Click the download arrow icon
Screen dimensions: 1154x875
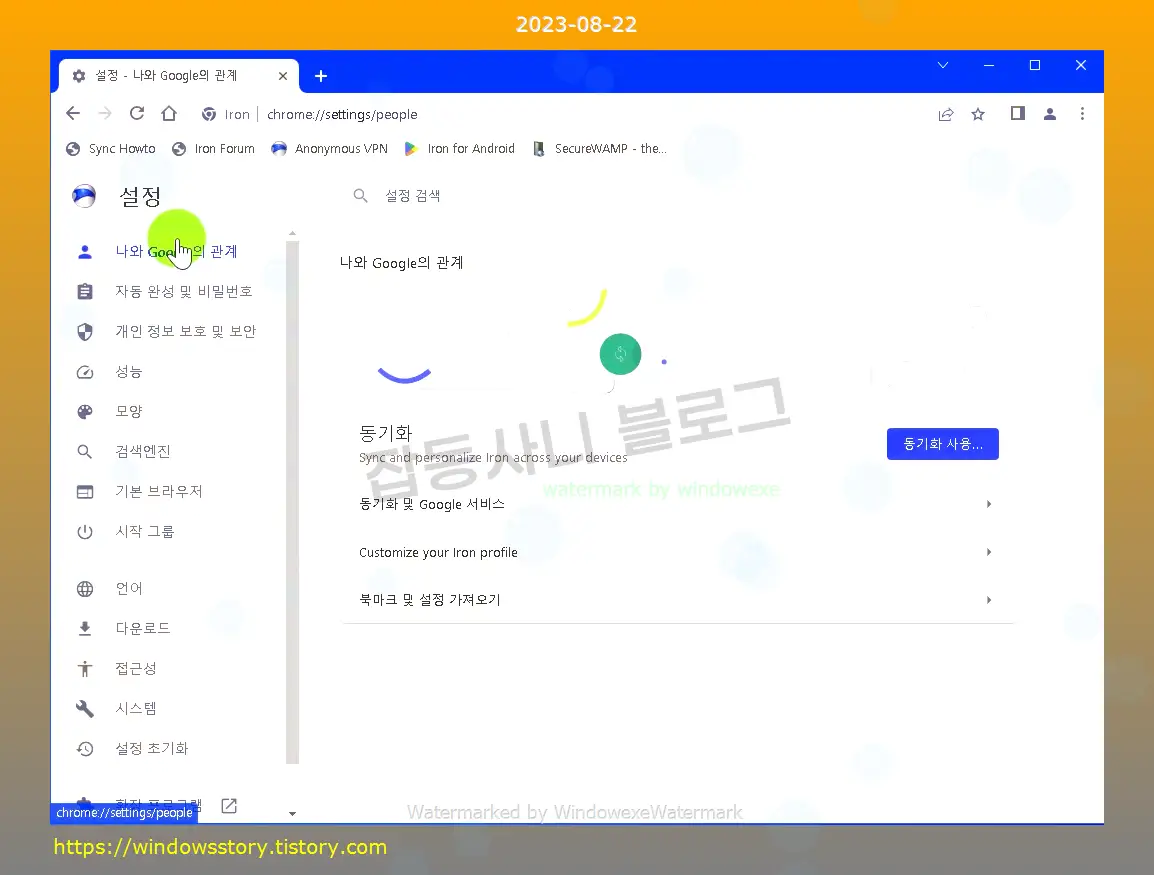point(85,628)
